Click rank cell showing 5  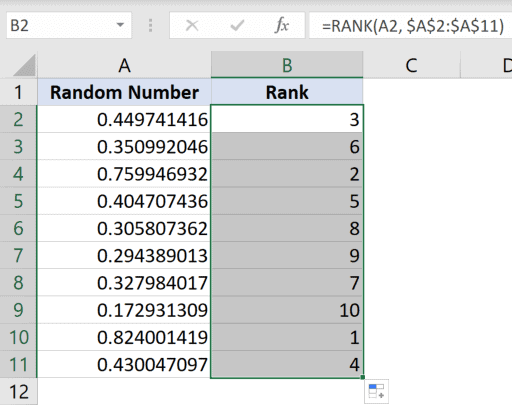[x=287, y=201]
